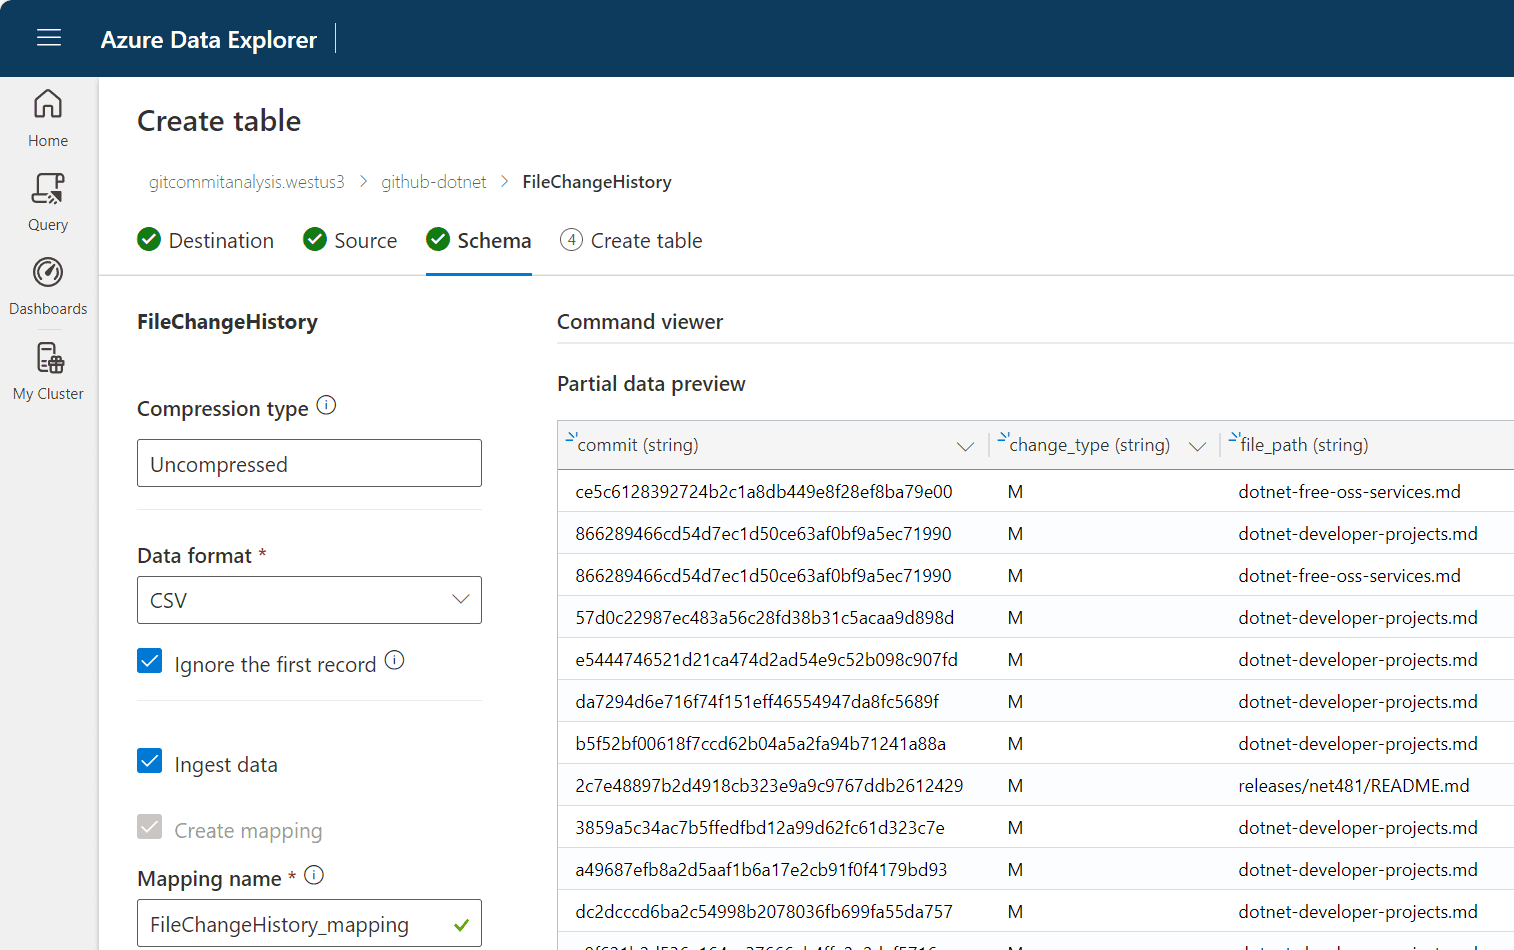Show Compression type info tooltip icon
Viewport: 1514px width, 950px height.
tap(326, 405)
